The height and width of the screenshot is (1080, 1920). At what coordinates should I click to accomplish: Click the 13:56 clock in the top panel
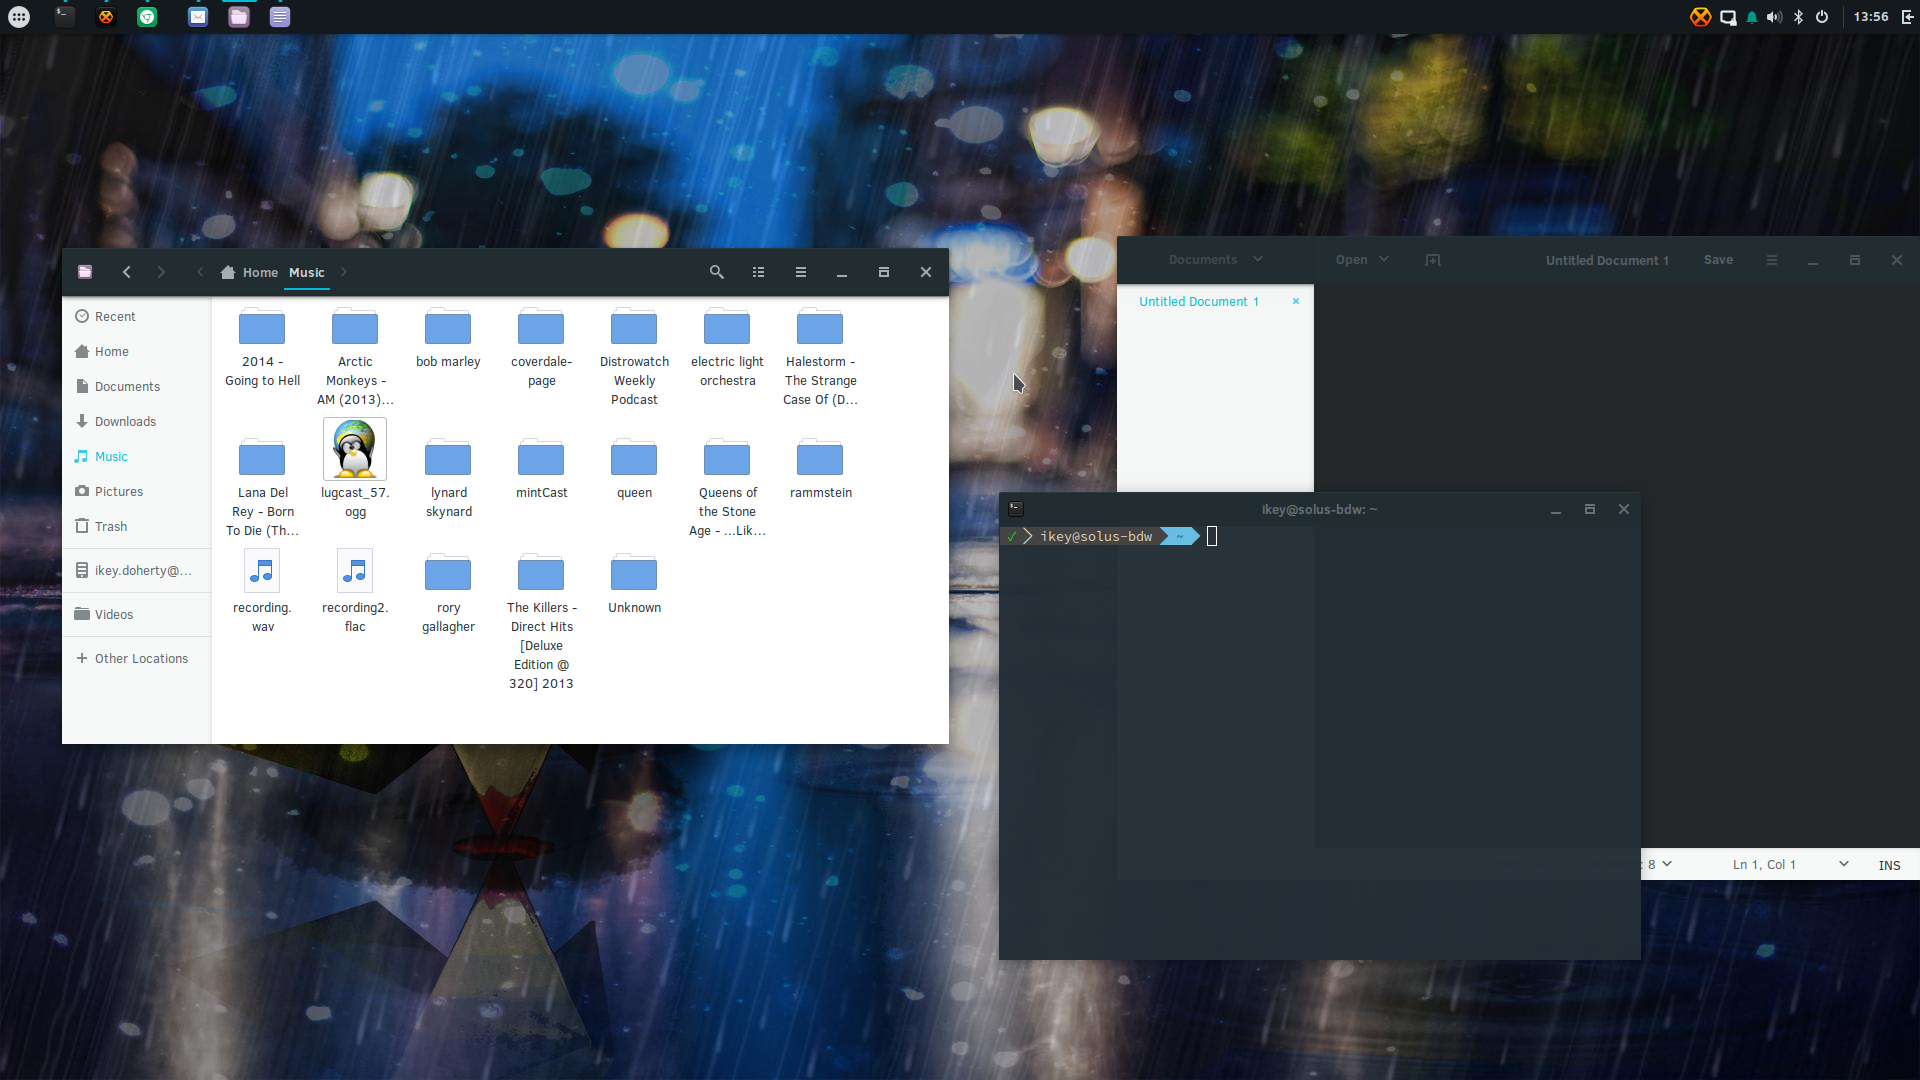click(1871, 17)
